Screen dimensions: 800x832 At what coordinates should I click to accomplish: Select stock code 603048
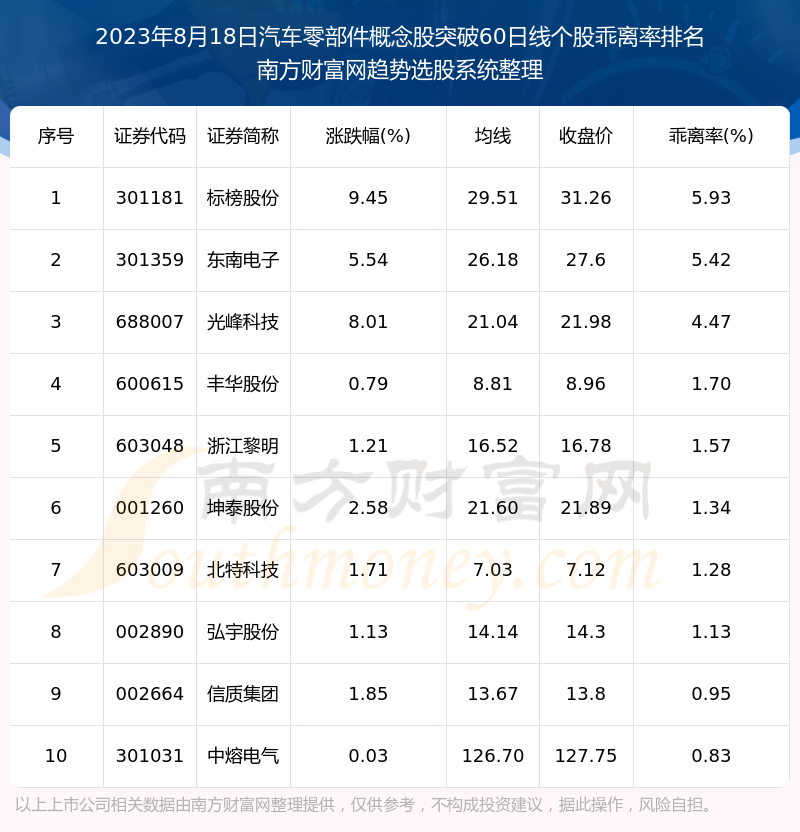150,446
